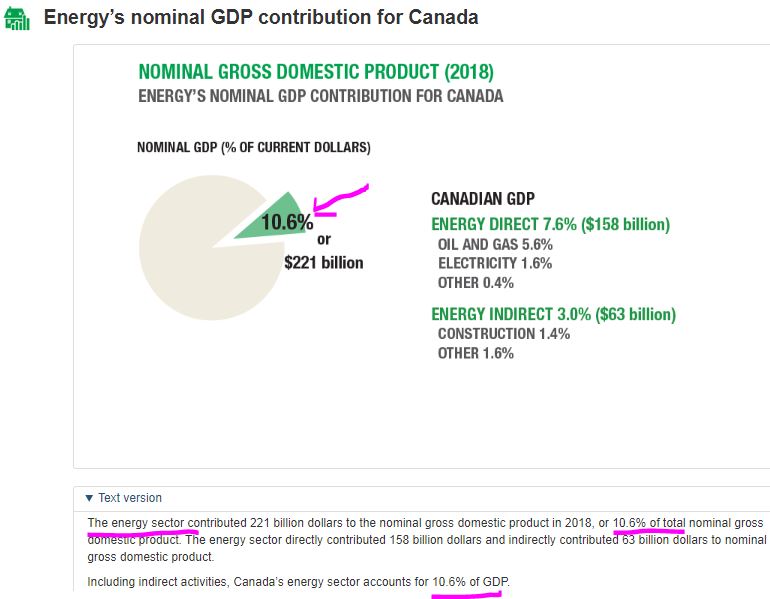This screenshot has height=599, width=770.
Task: Click the Electricity 1.6% legend item
Action: click(495, 263)
